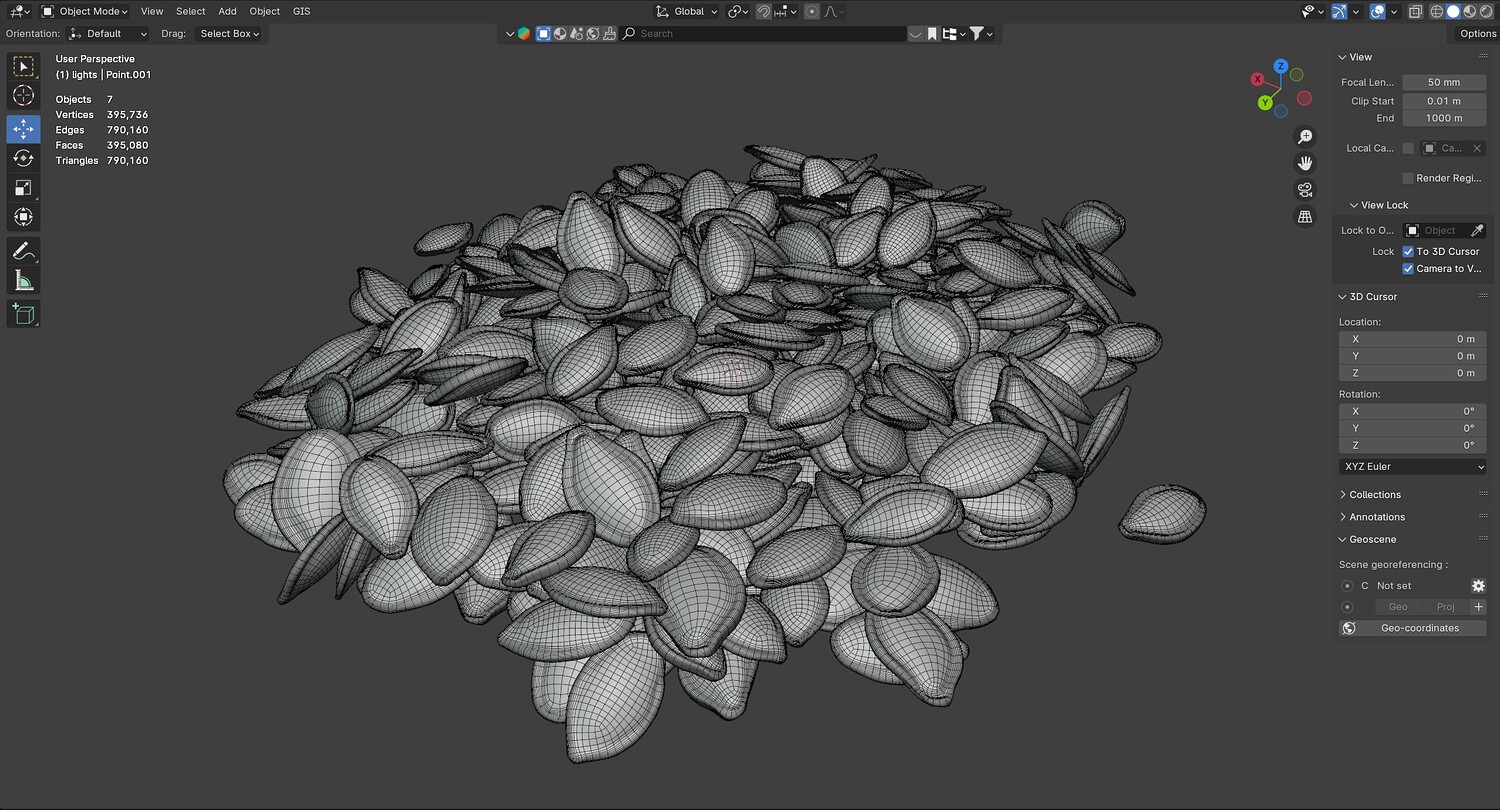Image resolution: width=1500 pixels, height=810 pixels.
Task: Switch to solid viewport shading
Action: pos(1453,12)
